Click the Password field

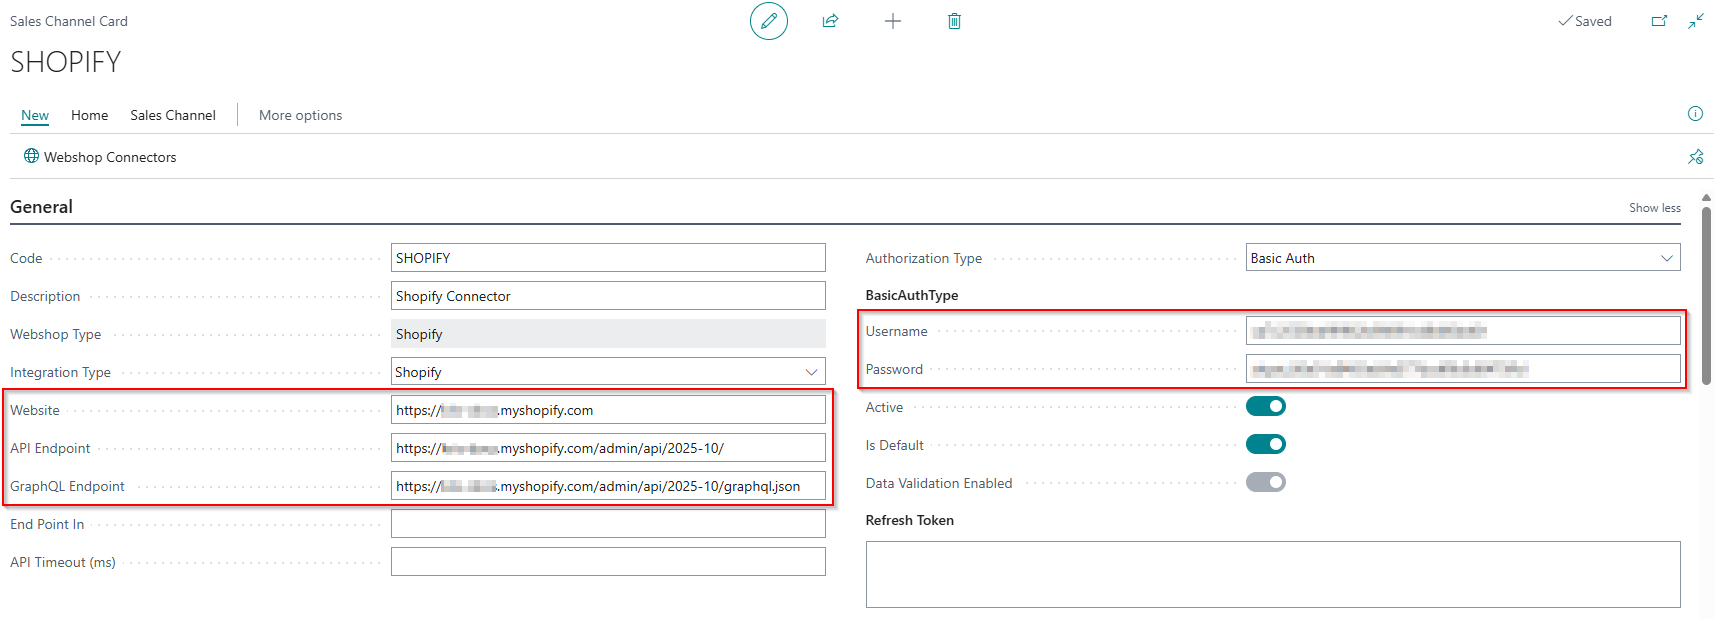click(x=1463, y=369)
